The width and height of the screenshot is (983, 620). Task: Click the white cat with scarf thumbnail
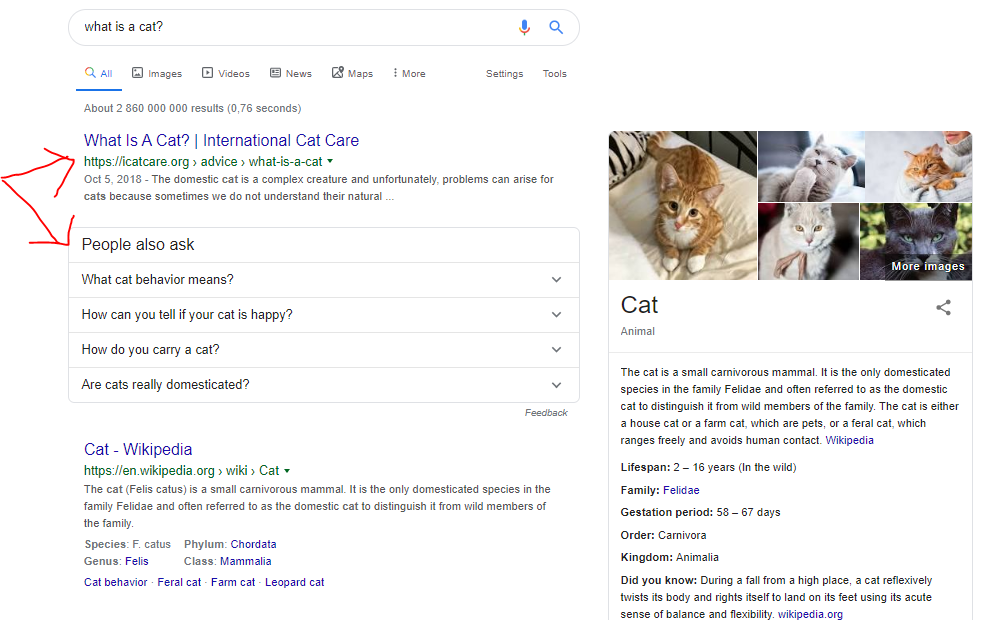(x=808, y=241)
